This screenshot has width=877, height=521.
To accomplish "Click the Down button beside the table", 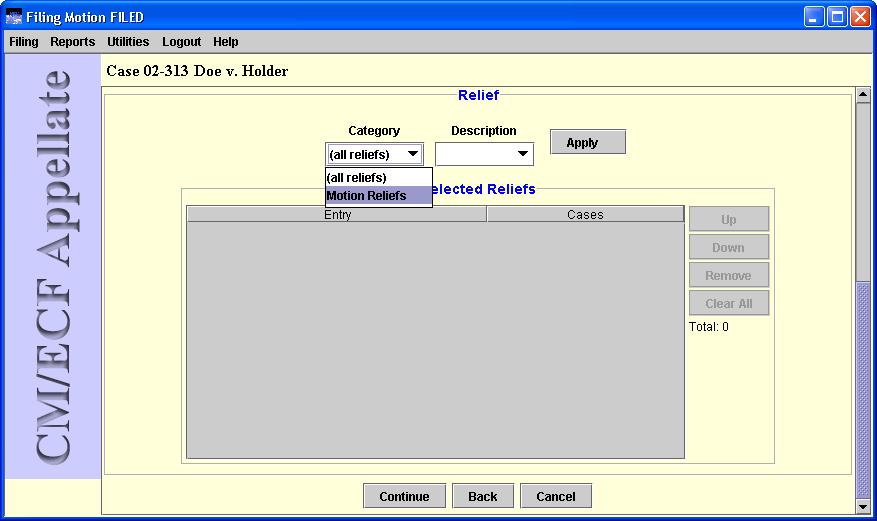I will tap(729, 247).
